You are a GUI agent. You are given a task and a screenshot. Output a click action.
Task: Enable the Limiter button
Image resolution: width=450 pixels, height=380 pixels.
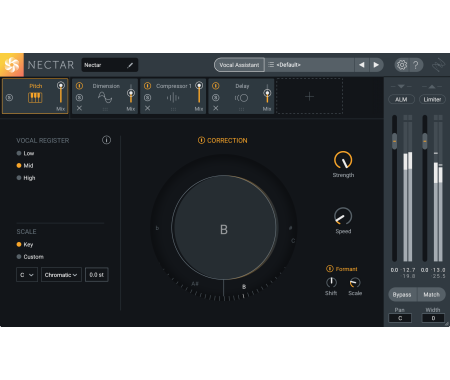click(432, 99)
